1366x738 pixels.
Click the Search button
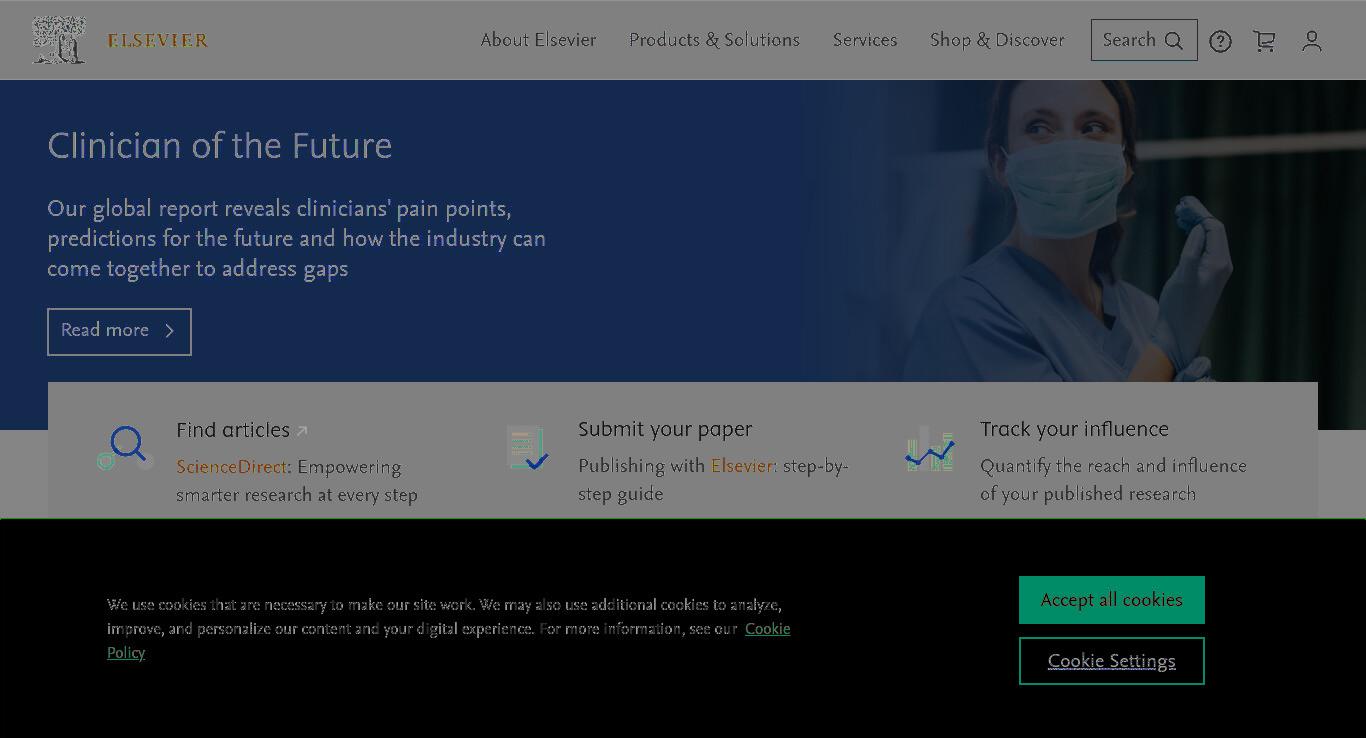pos(1144,40)
